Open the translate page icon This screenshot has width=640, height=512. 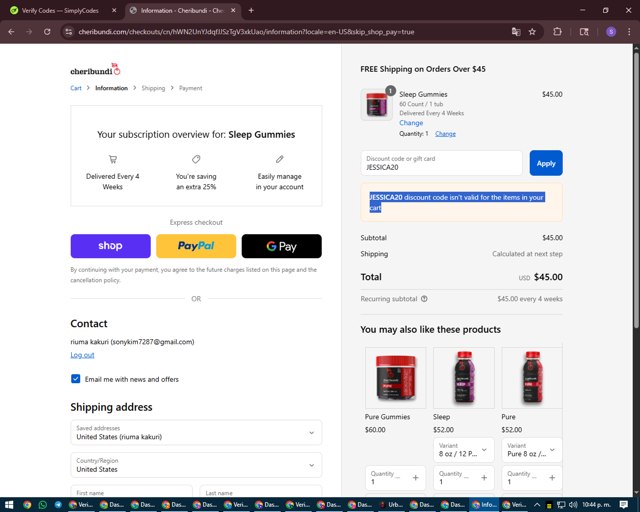[516, 31]
